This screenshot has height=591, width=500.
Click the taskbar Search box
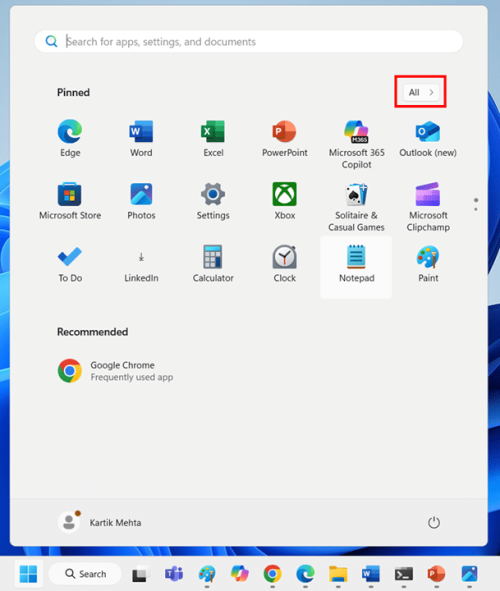click(85, 574)
